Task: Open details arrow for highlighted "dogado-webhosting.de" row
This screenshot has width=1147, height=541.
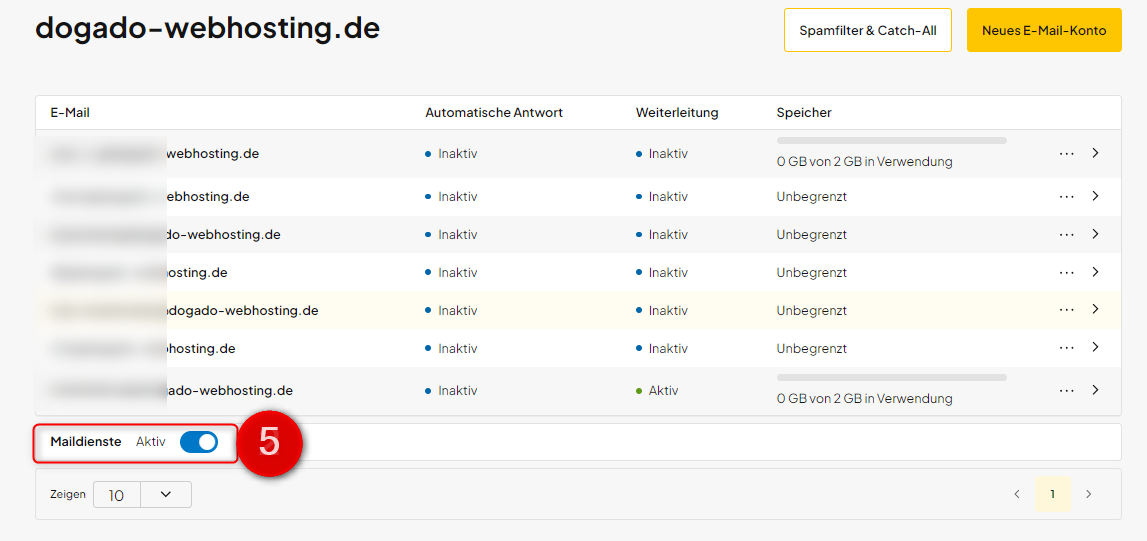Action: 1095,309
